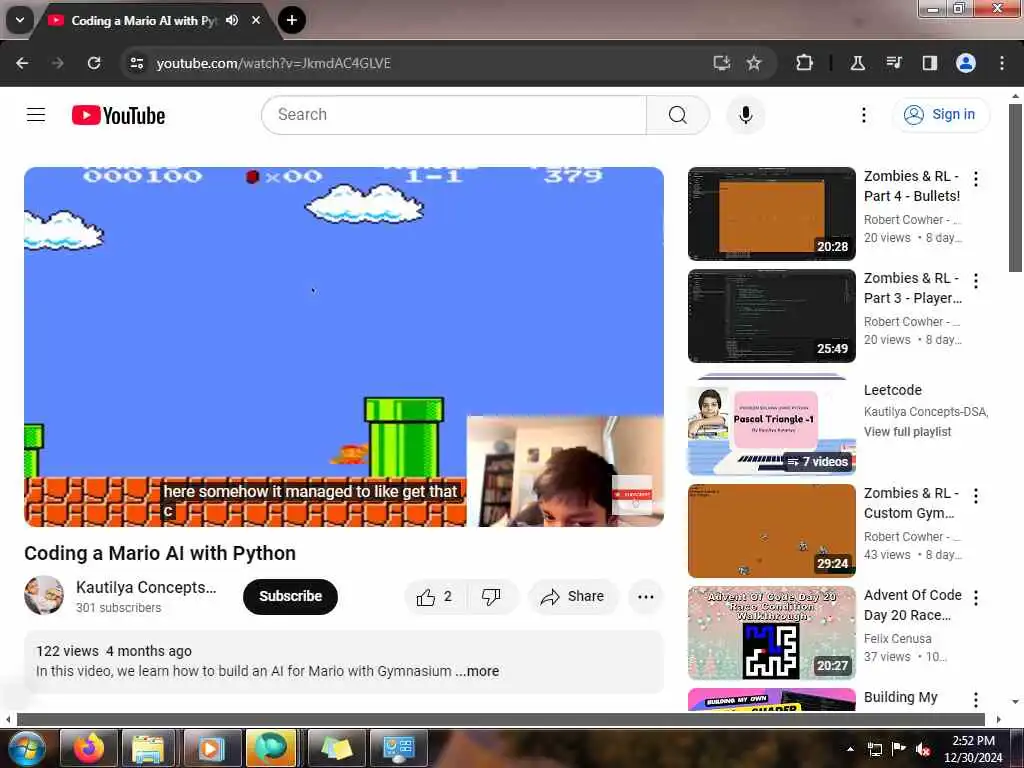Open options menu for Zombies Custom Gym
Viewport: 1024px width, 768px height.
pyautogui.click(x=976, y=496)
